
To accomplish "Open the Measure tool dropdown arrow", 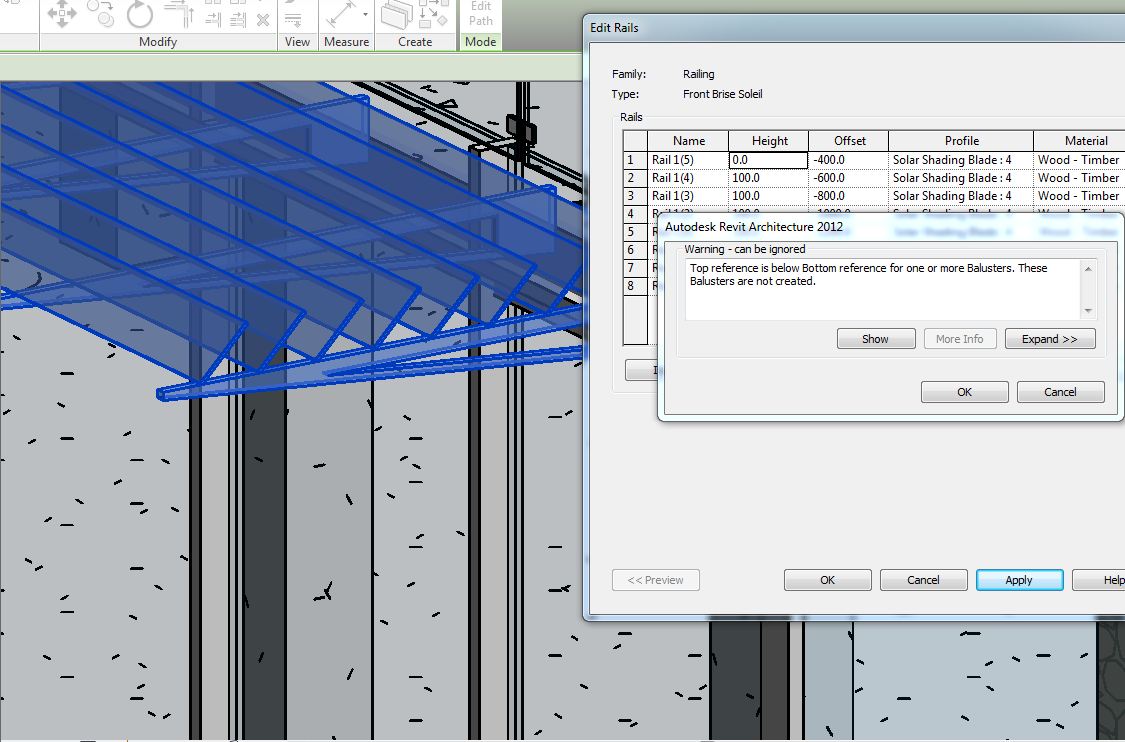I will [x=365, y=15].
